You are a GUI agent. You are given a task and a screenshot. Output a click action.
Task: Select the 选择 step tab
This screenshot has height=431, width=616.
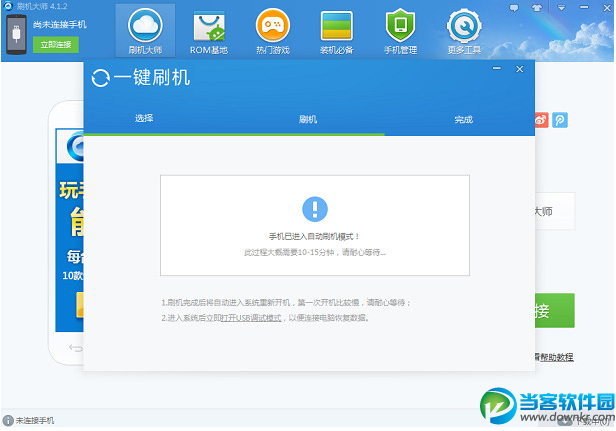144,118
